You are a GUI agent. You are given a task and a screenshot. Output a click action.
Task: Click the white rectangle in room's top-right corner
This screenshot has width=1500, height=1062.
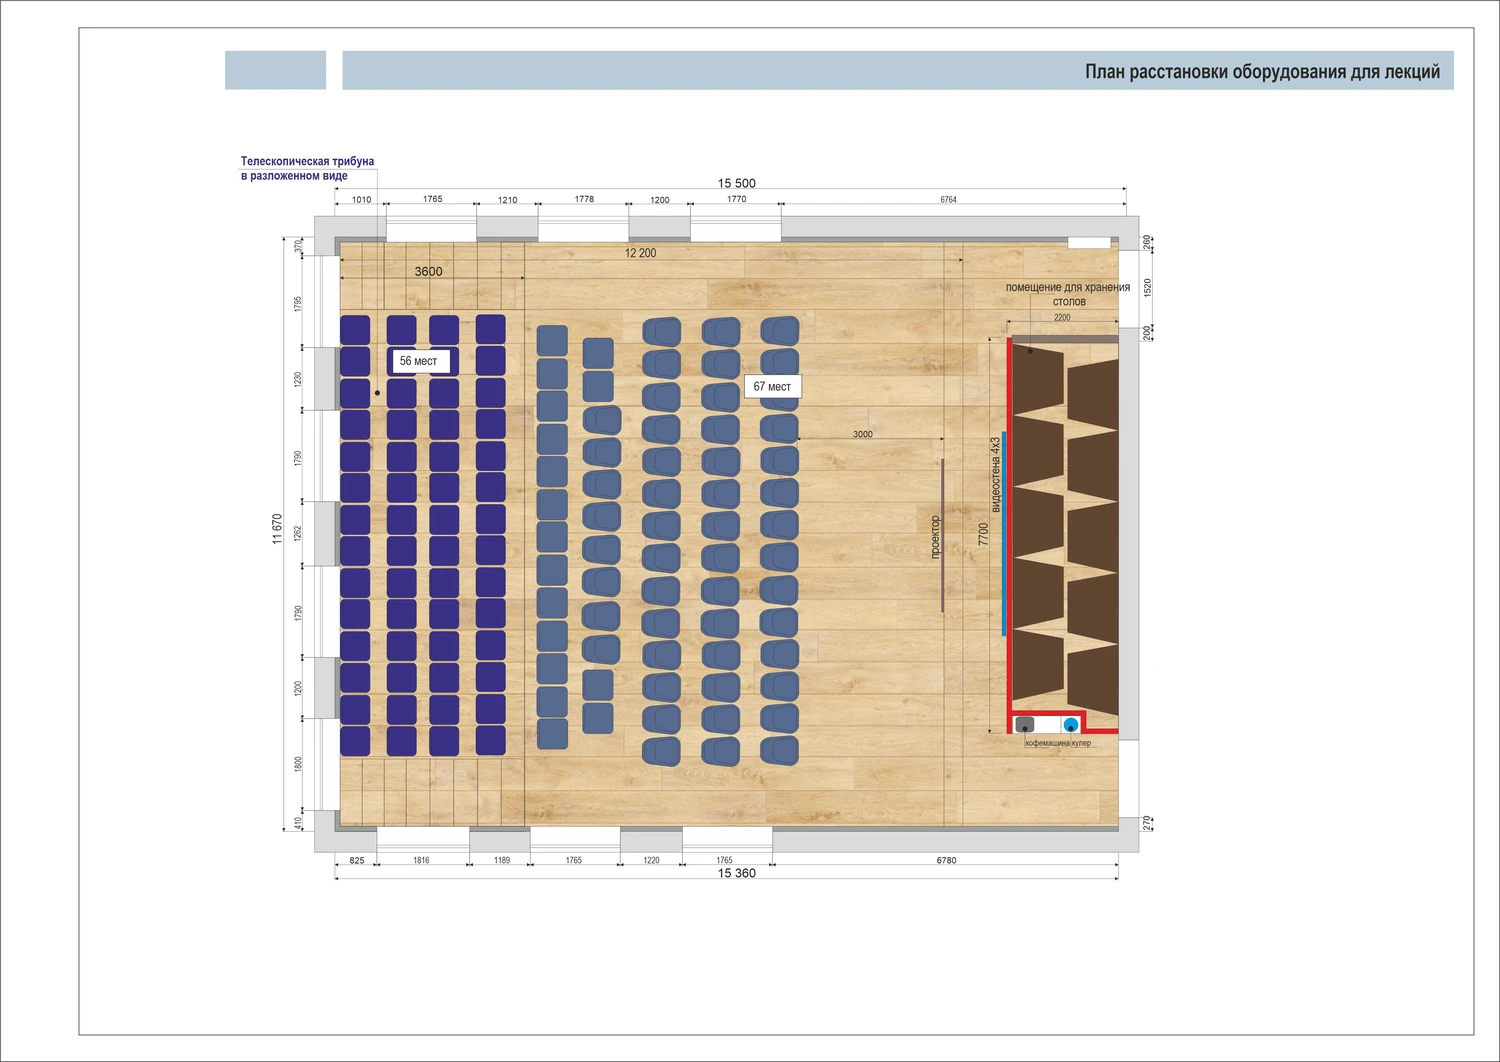[1089, 243]
